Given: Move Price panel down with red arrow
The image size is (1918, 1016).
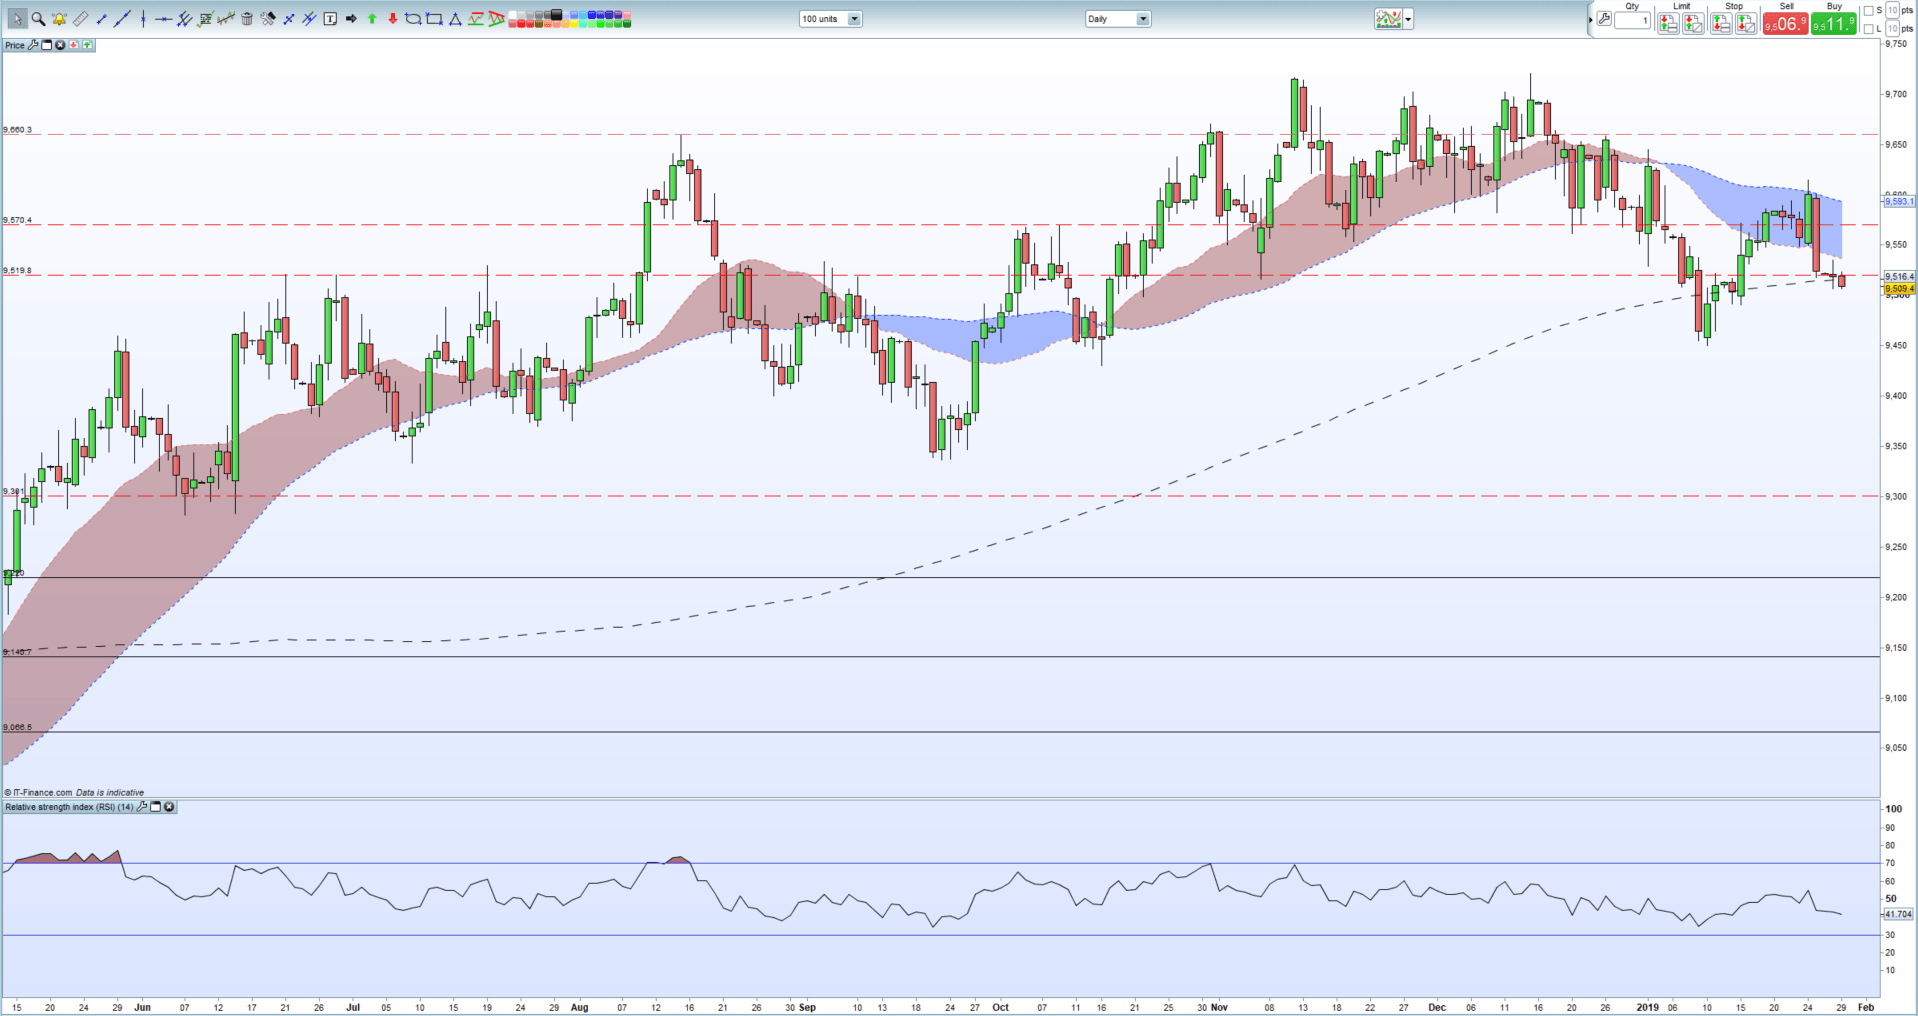Looking at the screenshot, I should click(73, 45).
